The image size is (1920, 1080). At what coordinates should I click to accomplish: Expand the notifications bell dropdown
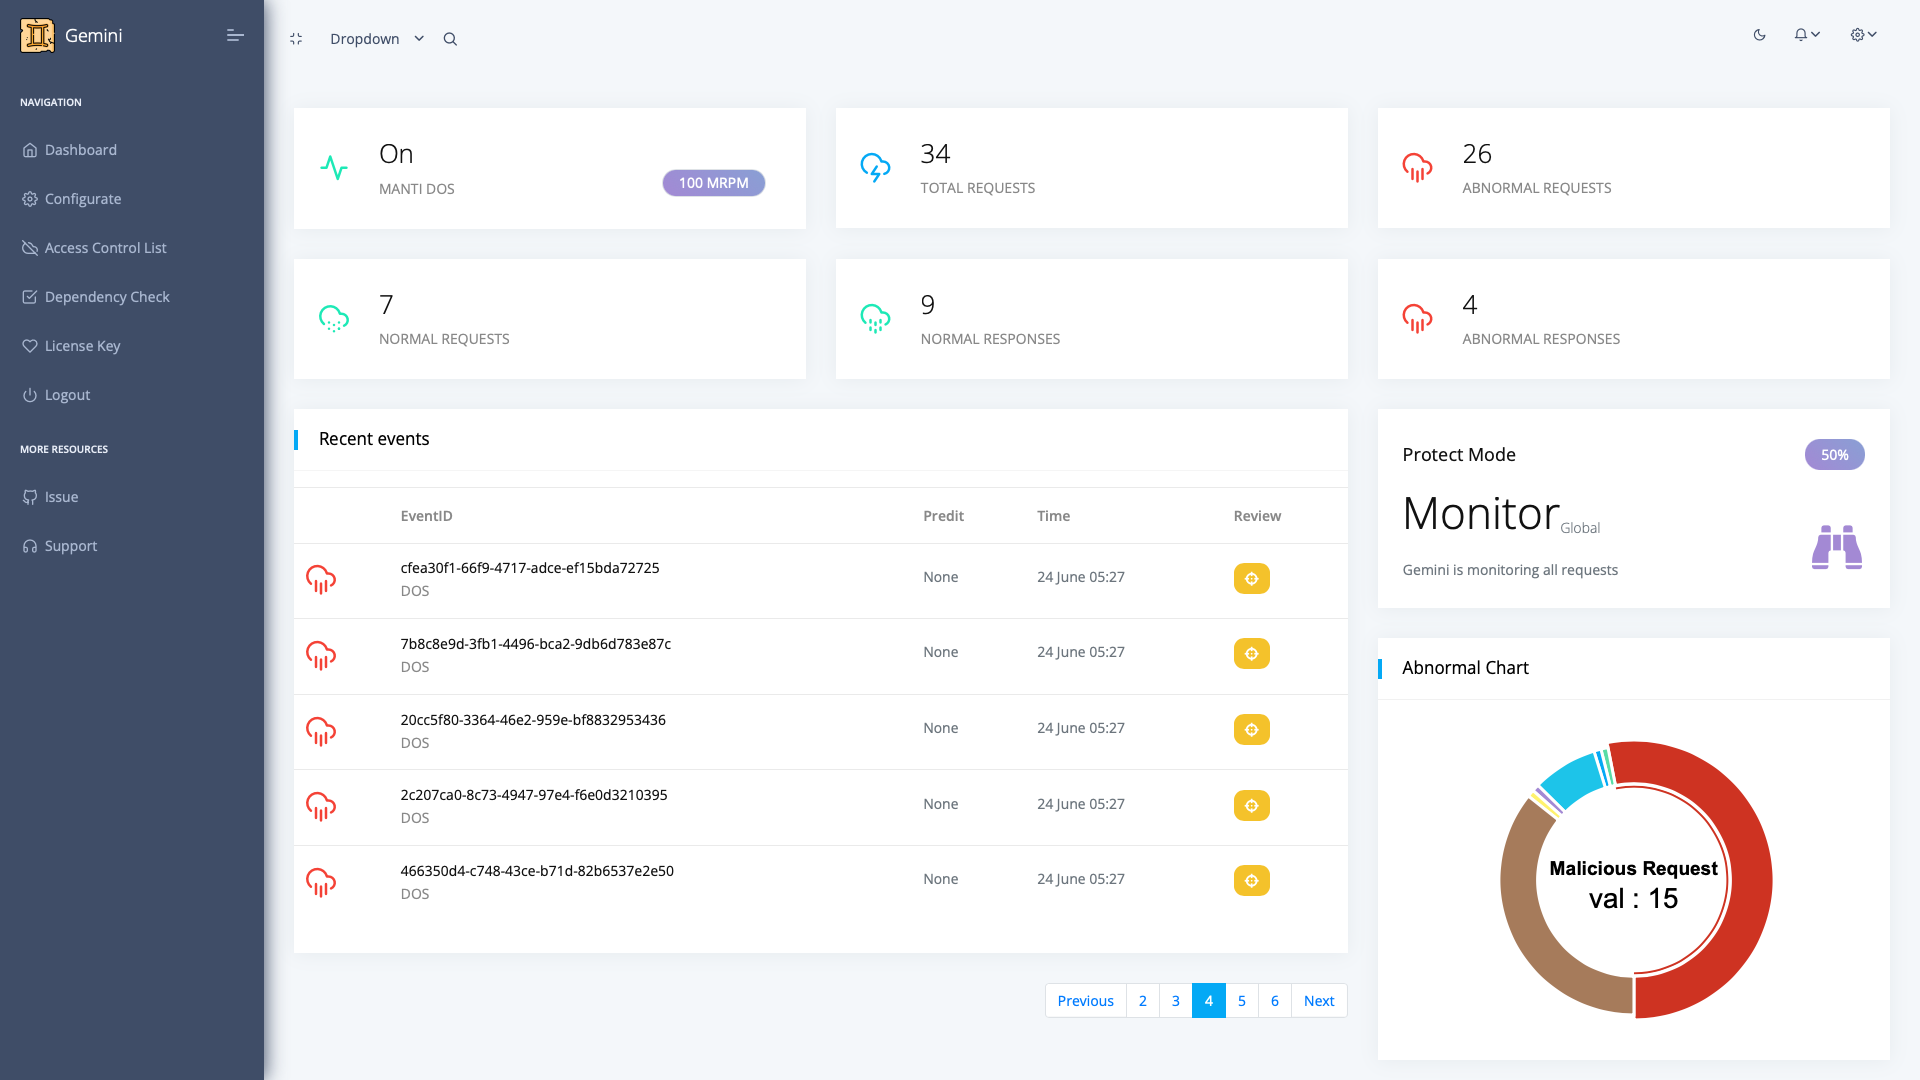pyautogui.click(x=1806, y=35)
